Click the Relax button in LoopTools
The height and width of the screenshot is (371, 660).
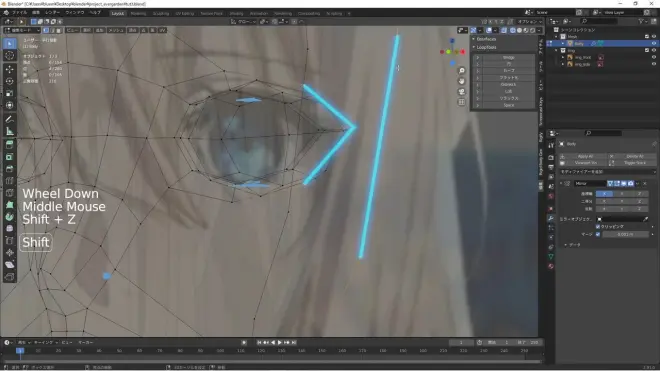[x=508, y=98]
